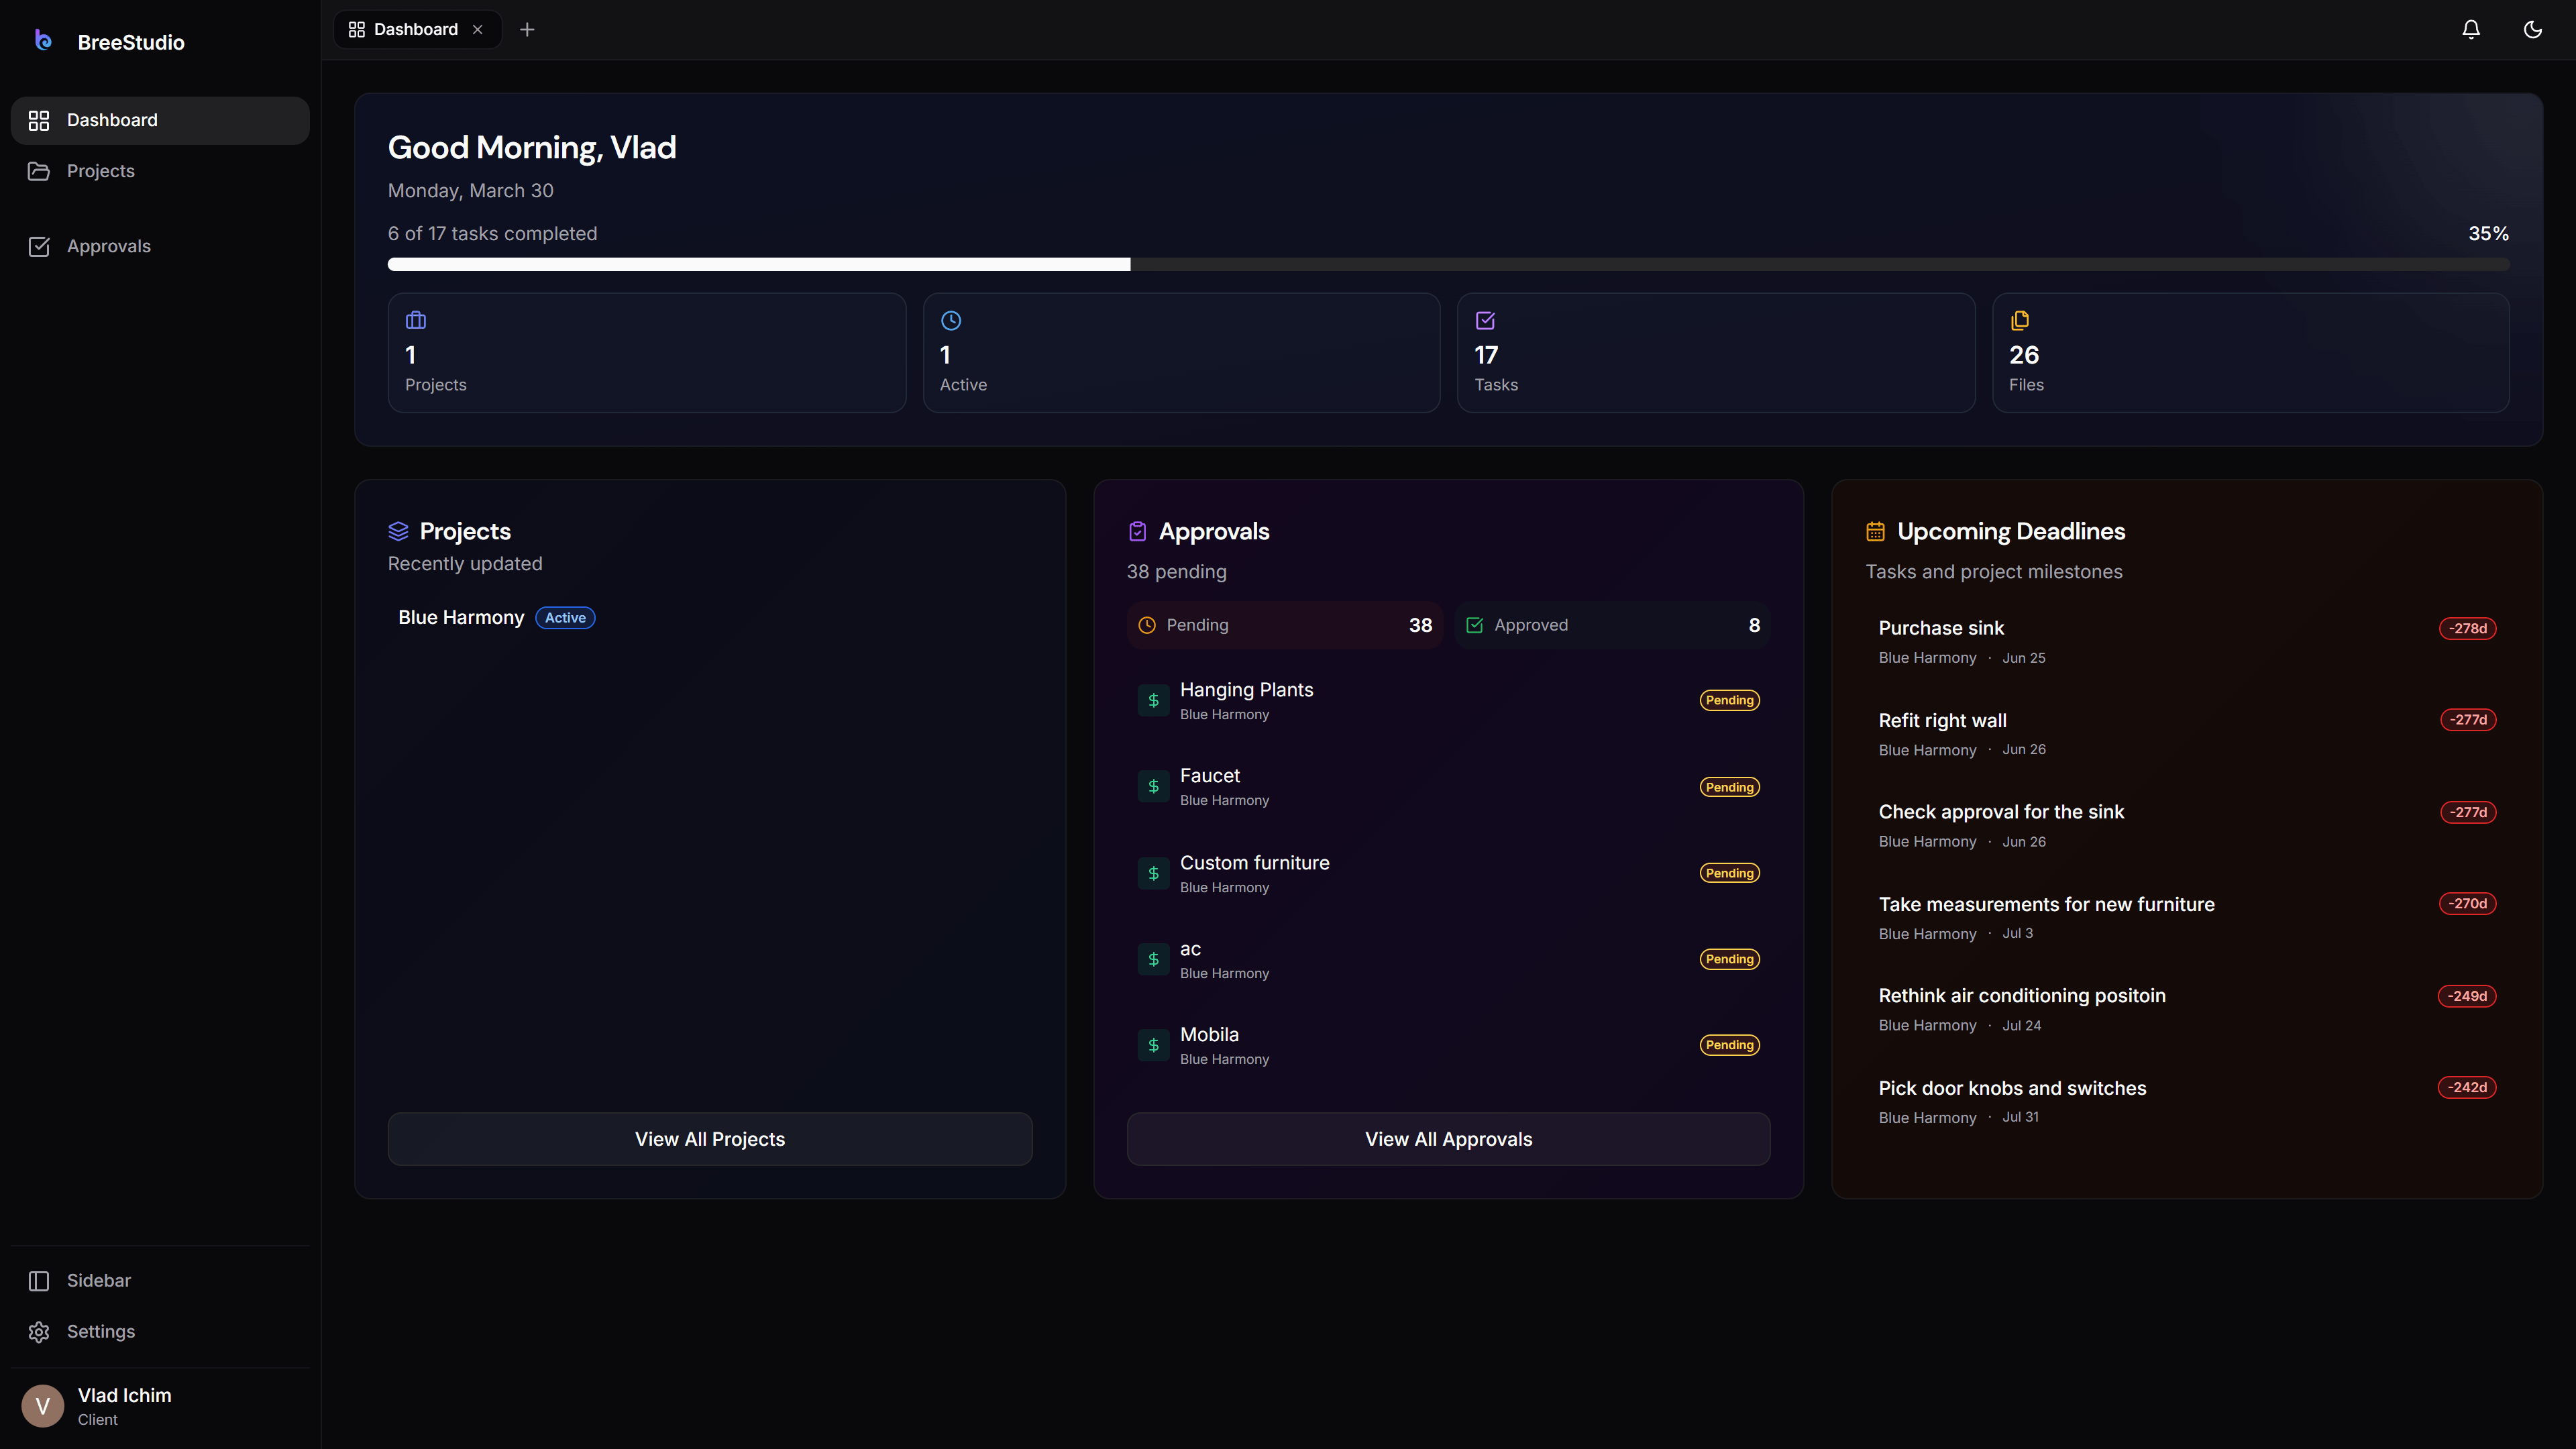Go to Projects in the sidebar

pyautogui.click(x=160, y=171)
